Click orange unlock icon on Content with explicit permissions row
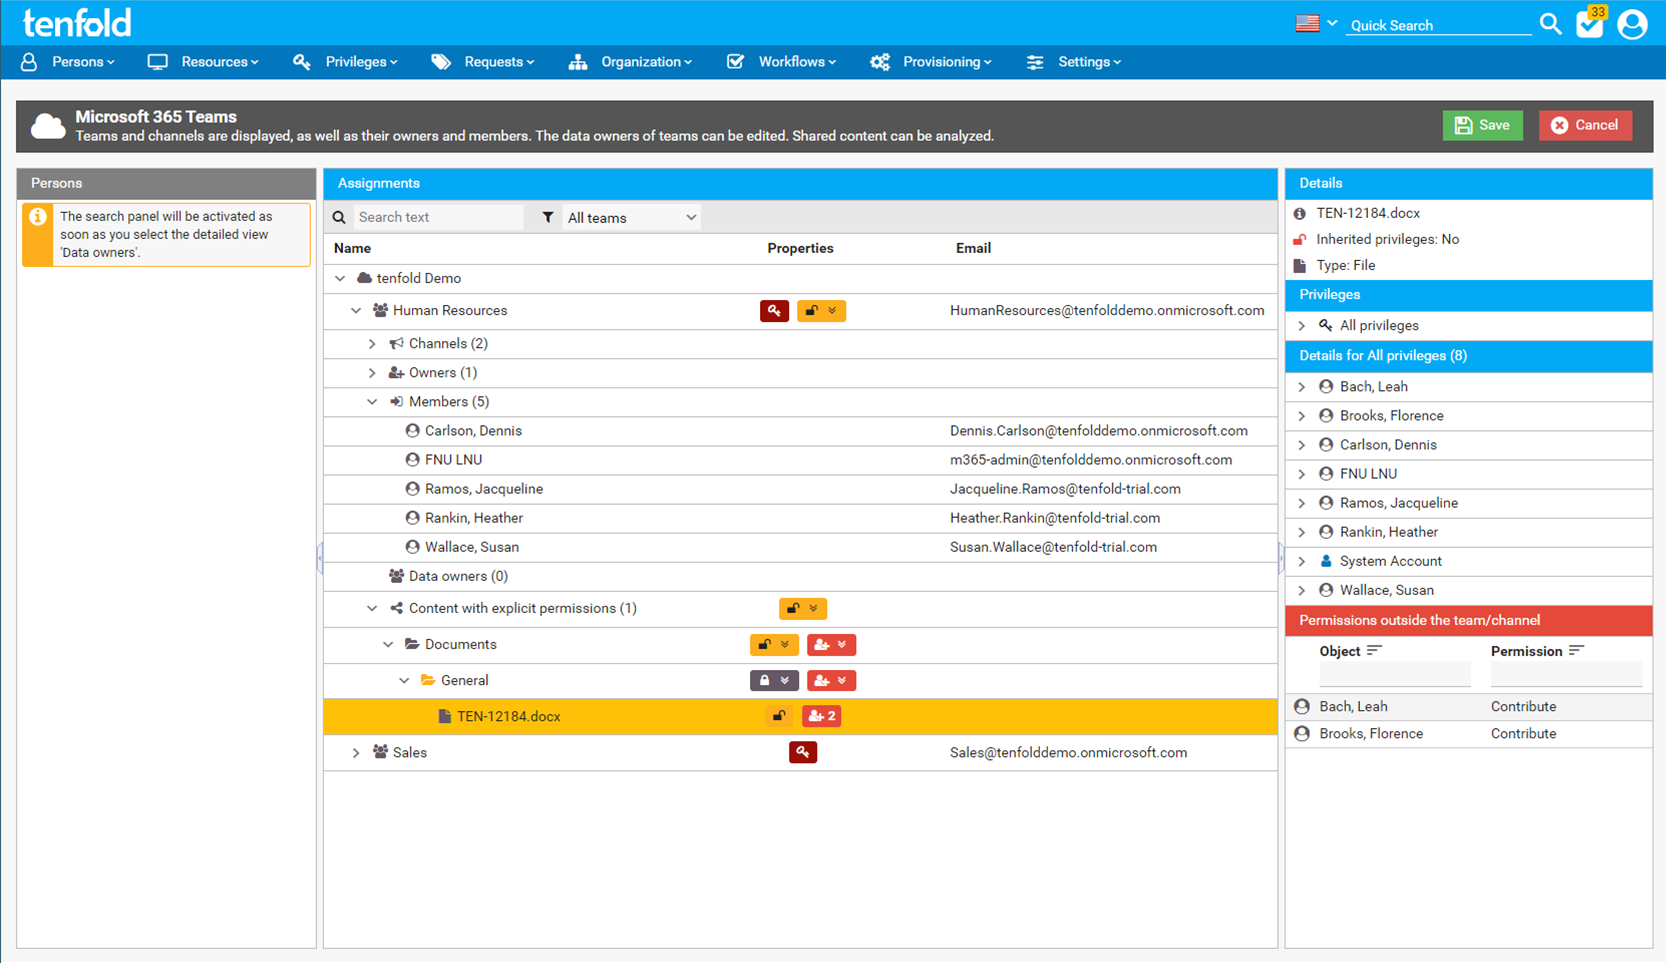The height and width of the screenshot is (963, 1666). [x=803, y=608]
